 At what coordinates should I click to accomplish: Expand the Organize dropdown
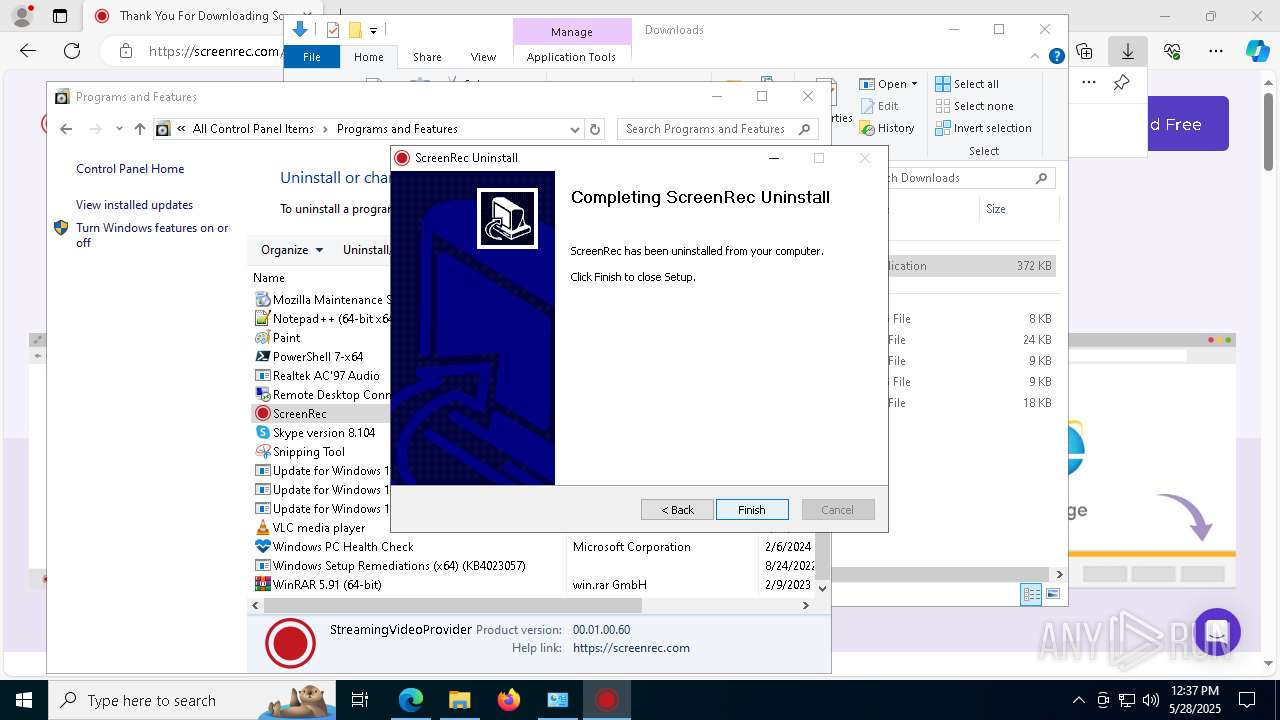coord(292,250)
